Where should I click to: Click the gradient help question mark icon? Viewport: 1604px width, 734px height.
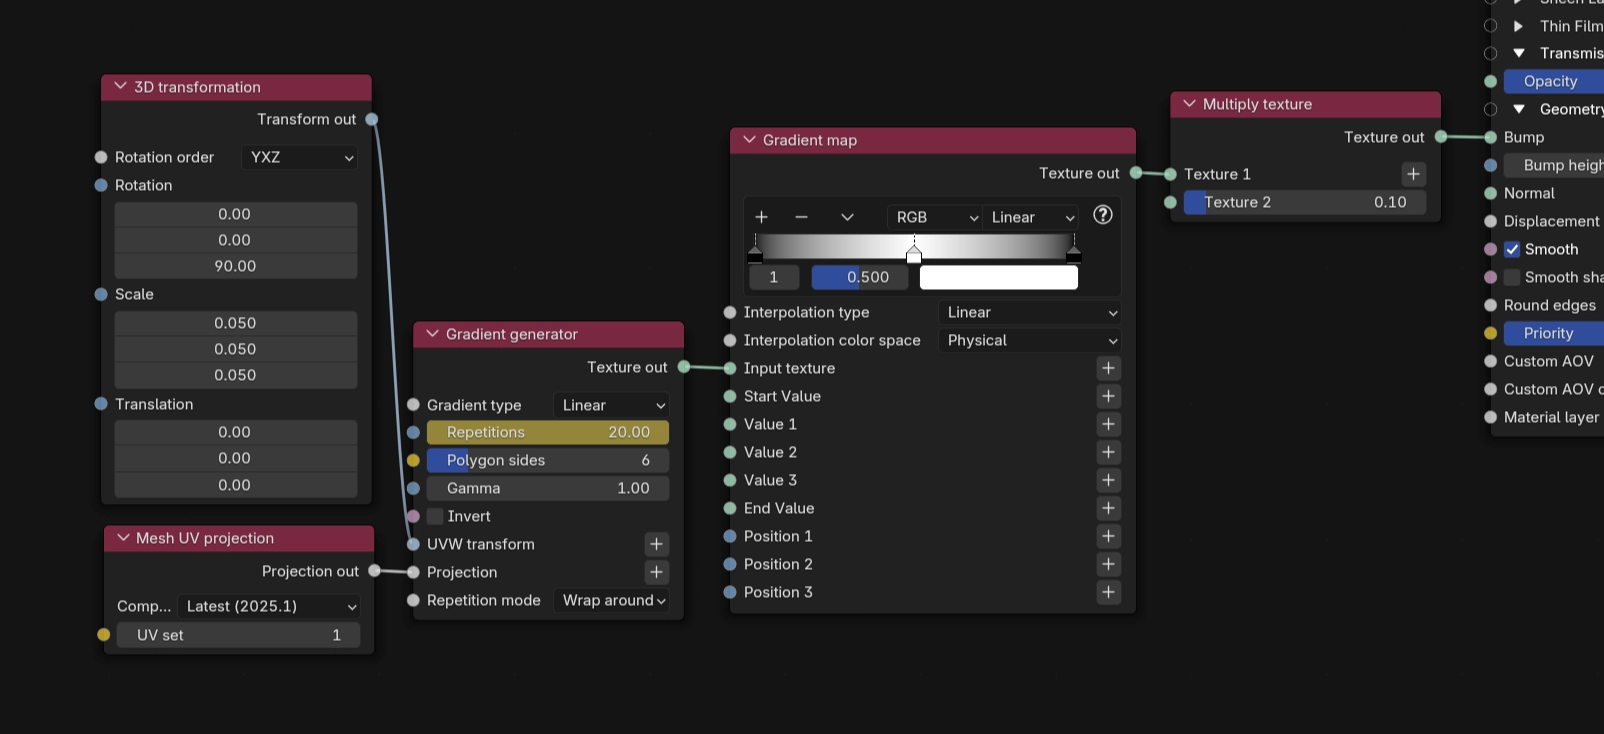point(1102,215)
